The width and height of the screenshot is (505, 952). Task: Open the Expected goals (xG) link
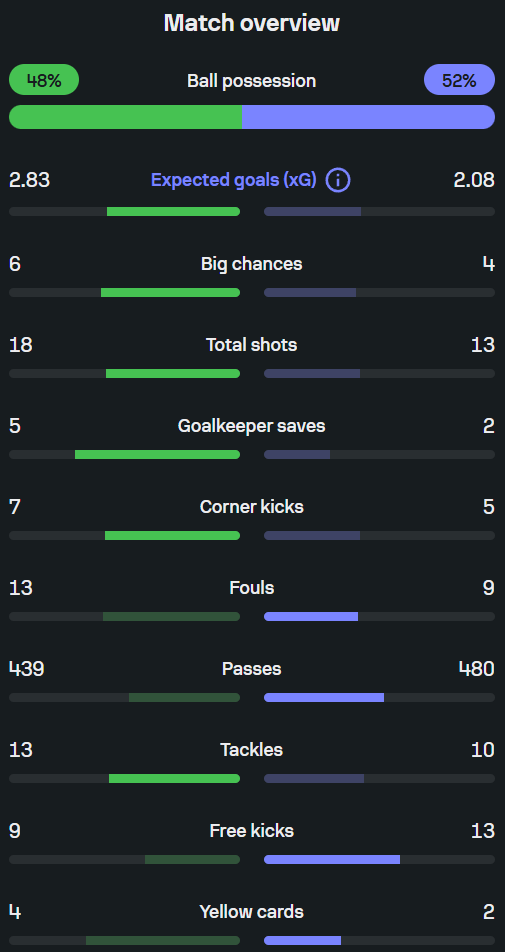pos(234,180)
